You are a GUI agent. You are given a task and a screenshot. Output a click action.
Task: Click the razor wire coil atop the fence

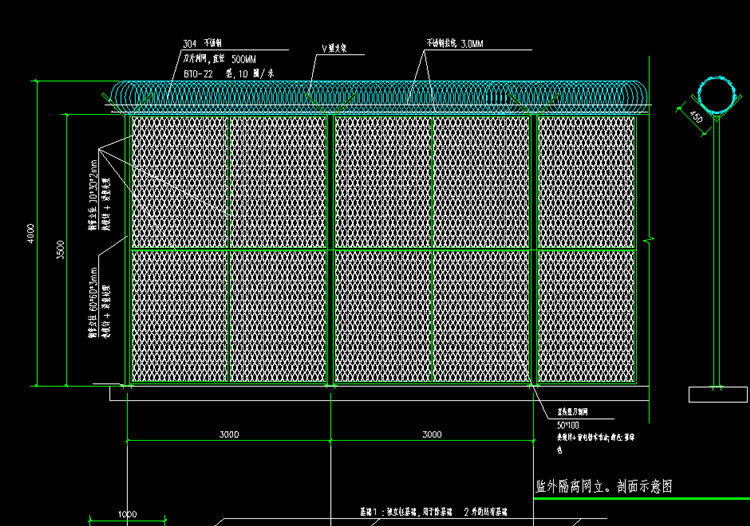pos(380,94)
